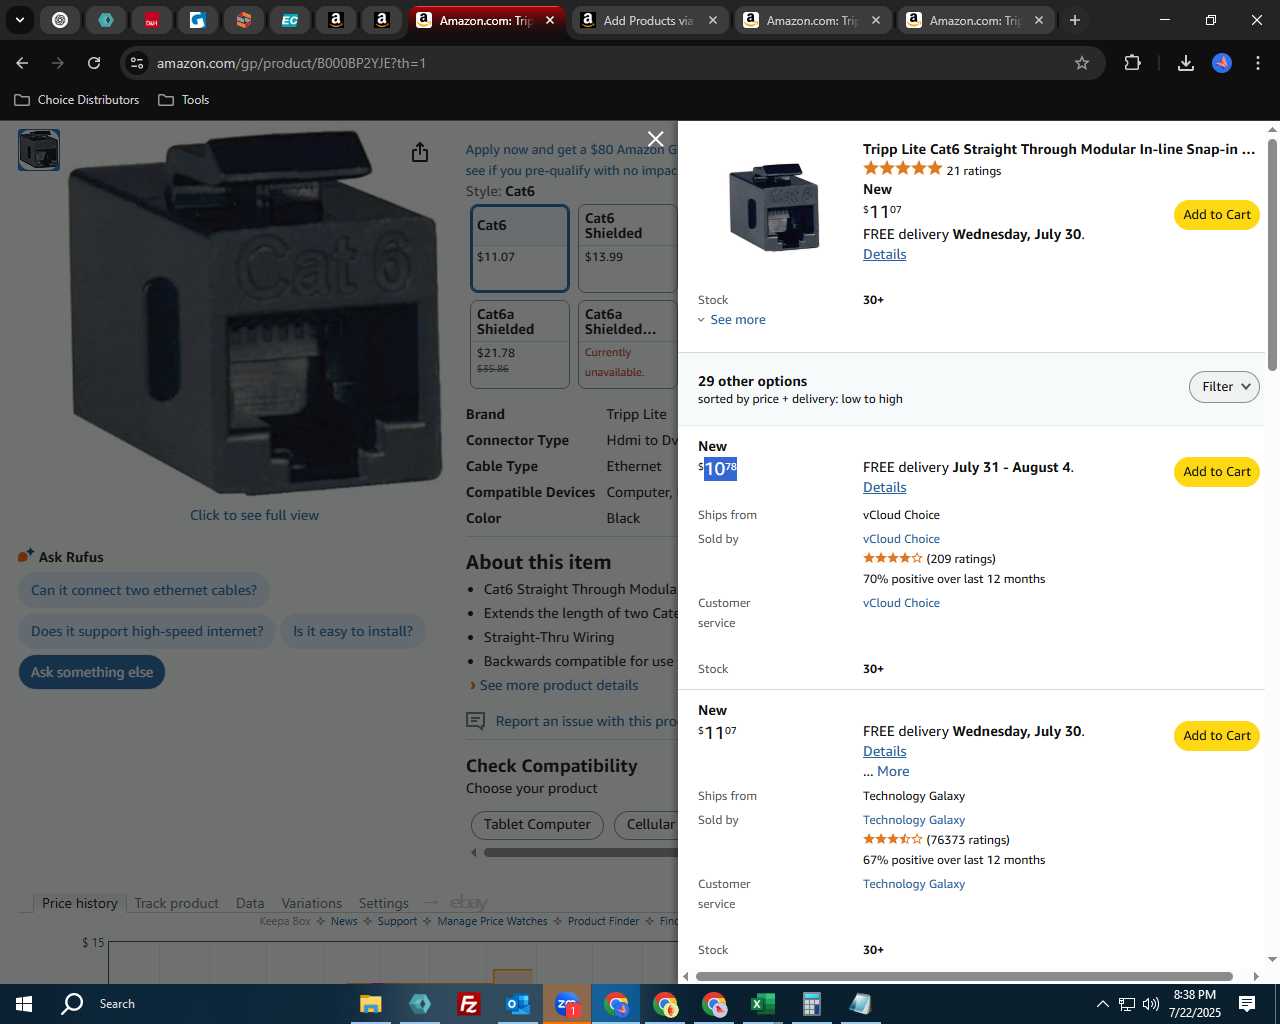
Task: Close the other sellers side panel
Action: pos(655,139)
